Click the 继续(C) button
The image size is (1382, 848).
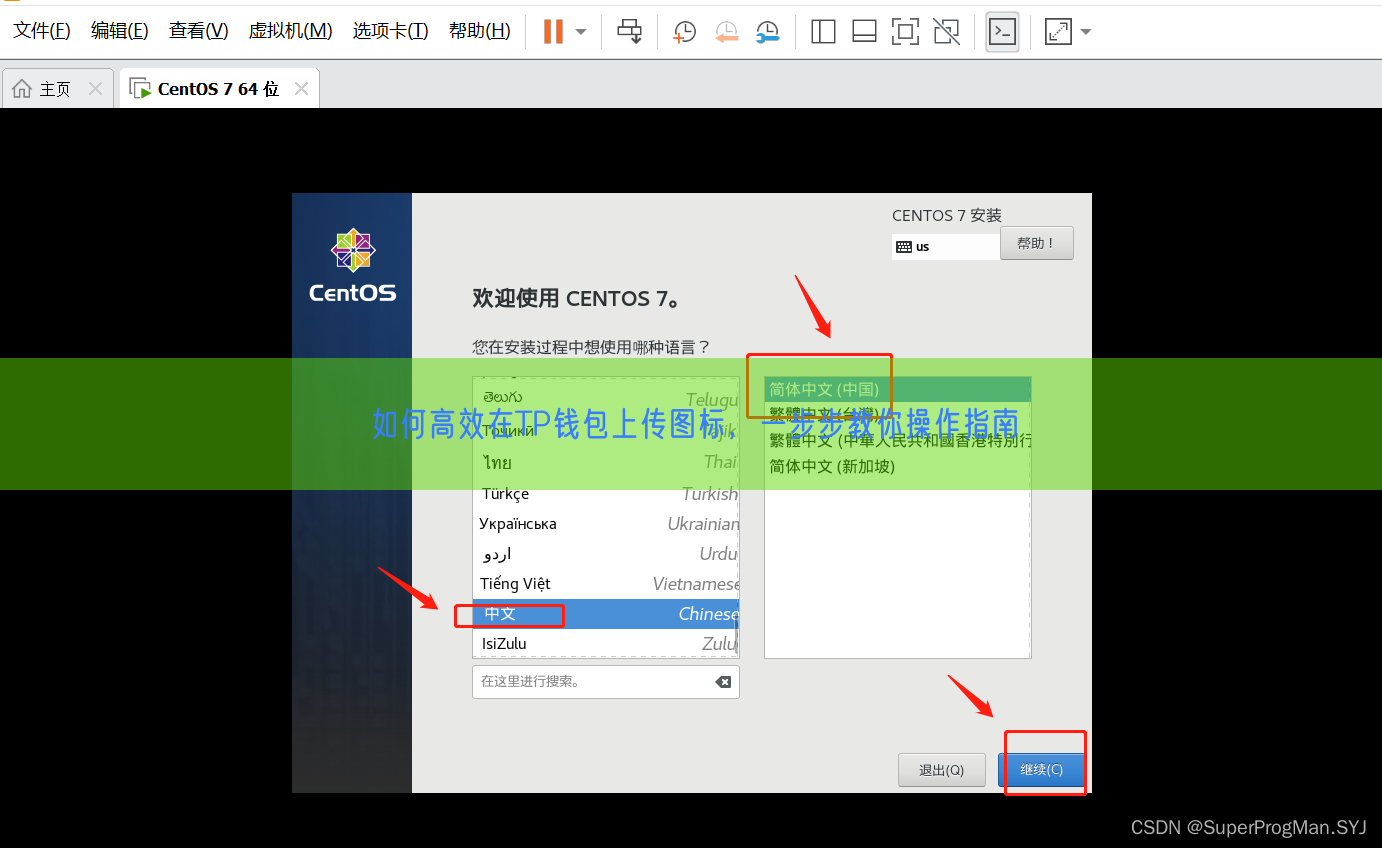tap(1041, 770)
